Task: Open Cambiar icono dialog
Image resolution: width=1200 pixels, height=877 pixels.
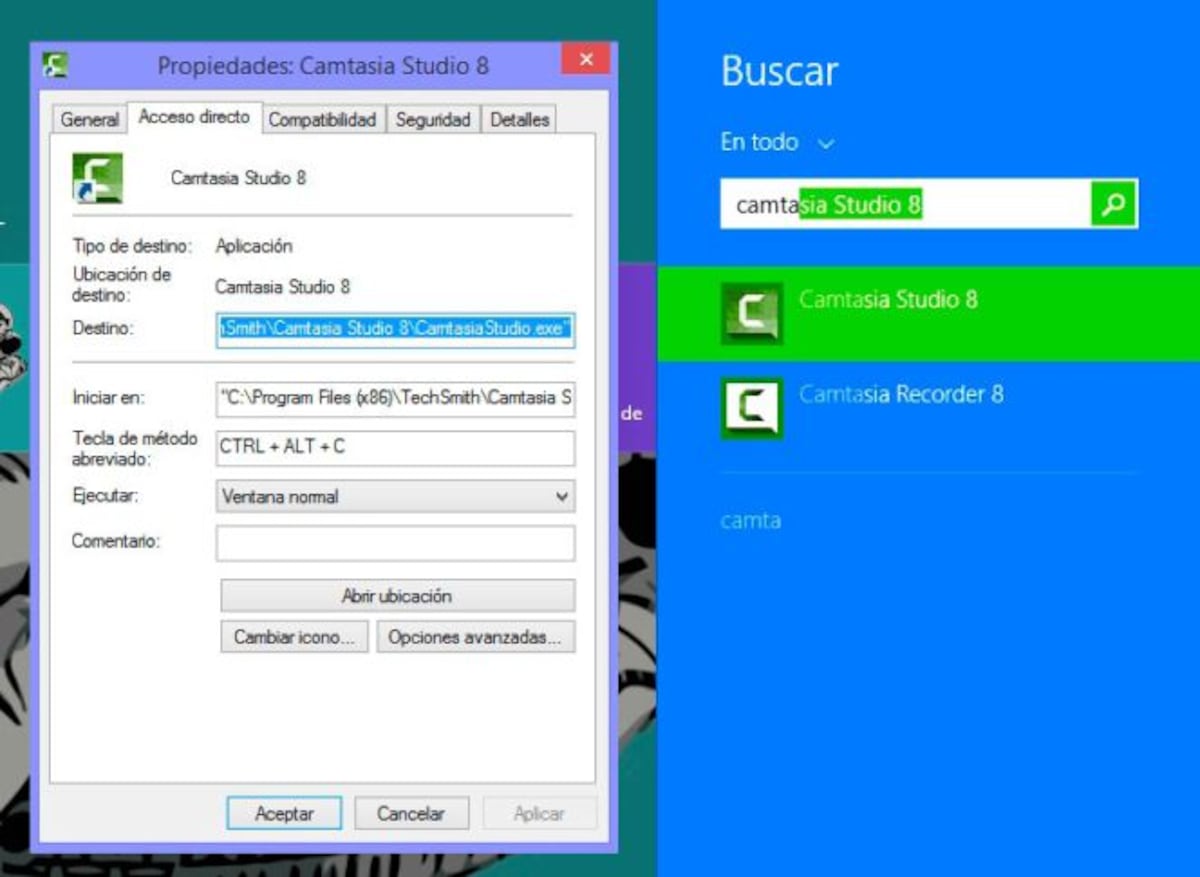Action: pyautogui.click(x=294, y=637)
